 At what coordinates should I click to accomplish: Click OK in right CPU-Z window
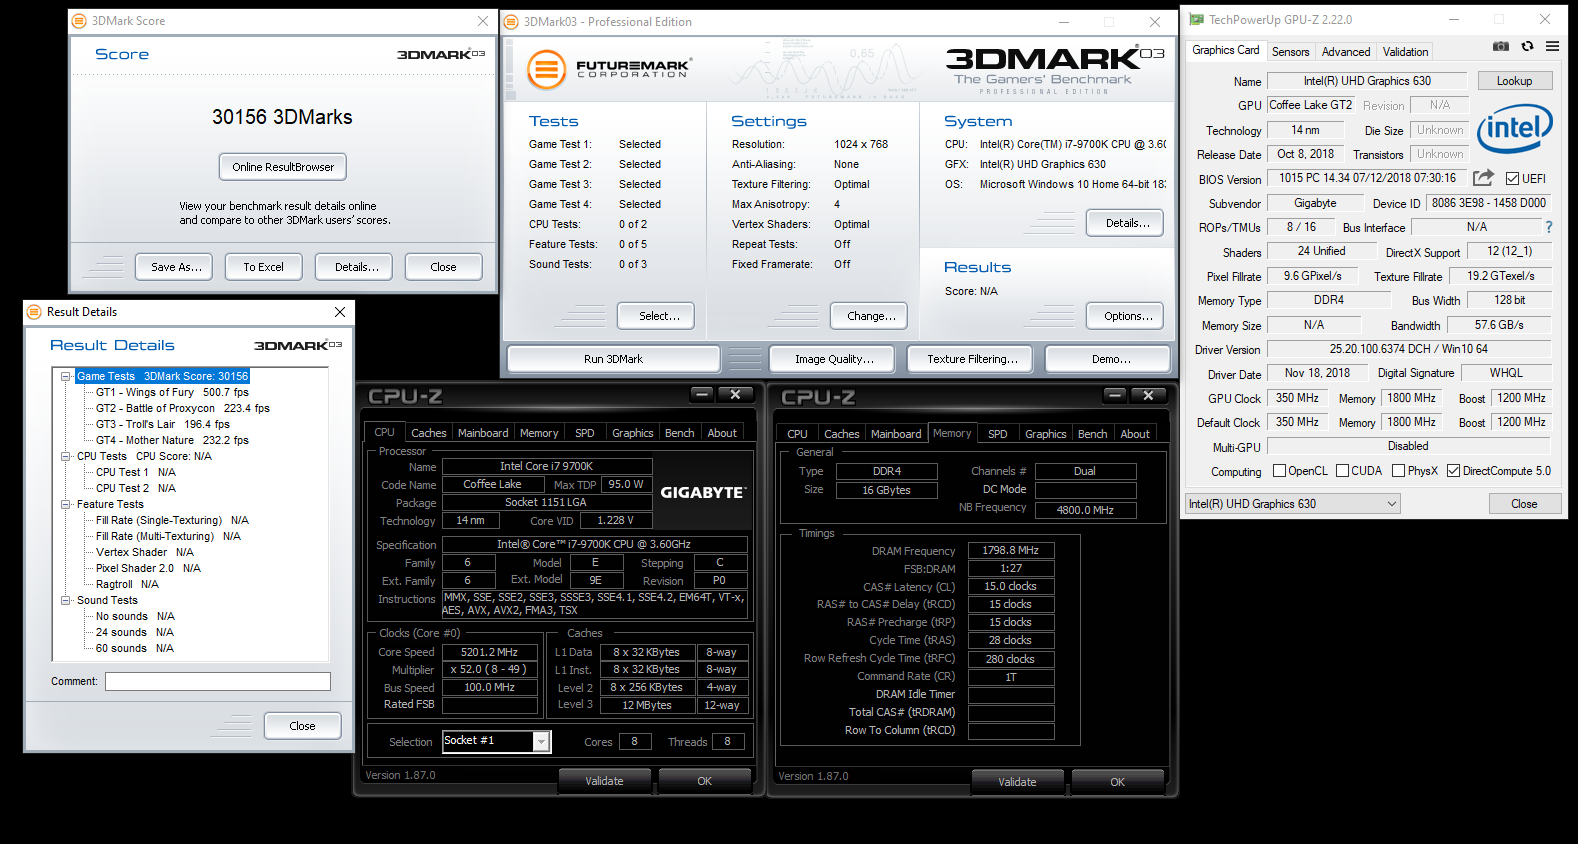[x=1117, y=782]
